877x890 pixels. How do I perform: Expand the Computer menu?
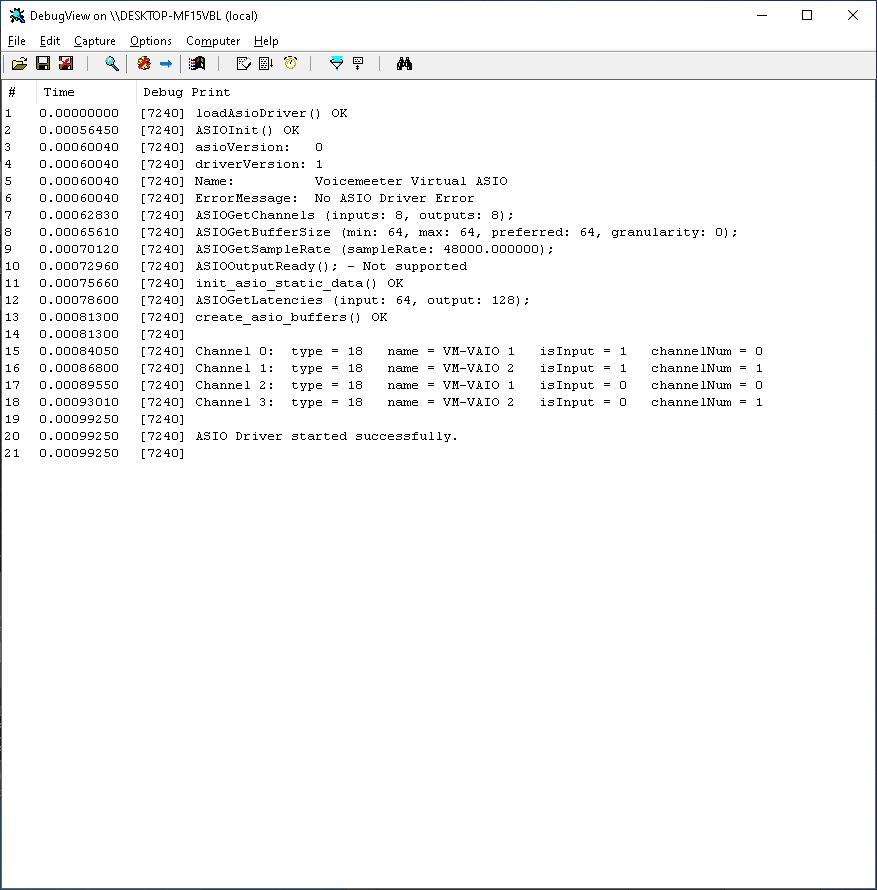coord(213,41)
